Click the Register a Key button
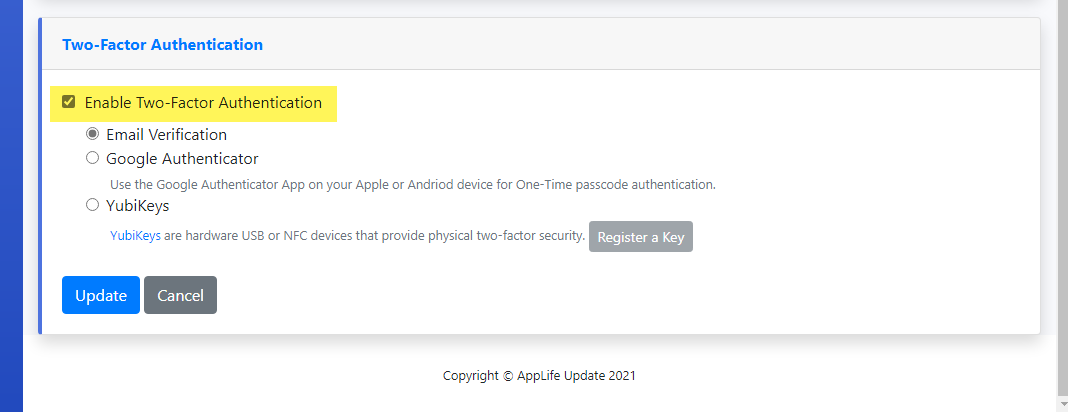The height and width of the screenshot is (412, 1068). (641, 236)
